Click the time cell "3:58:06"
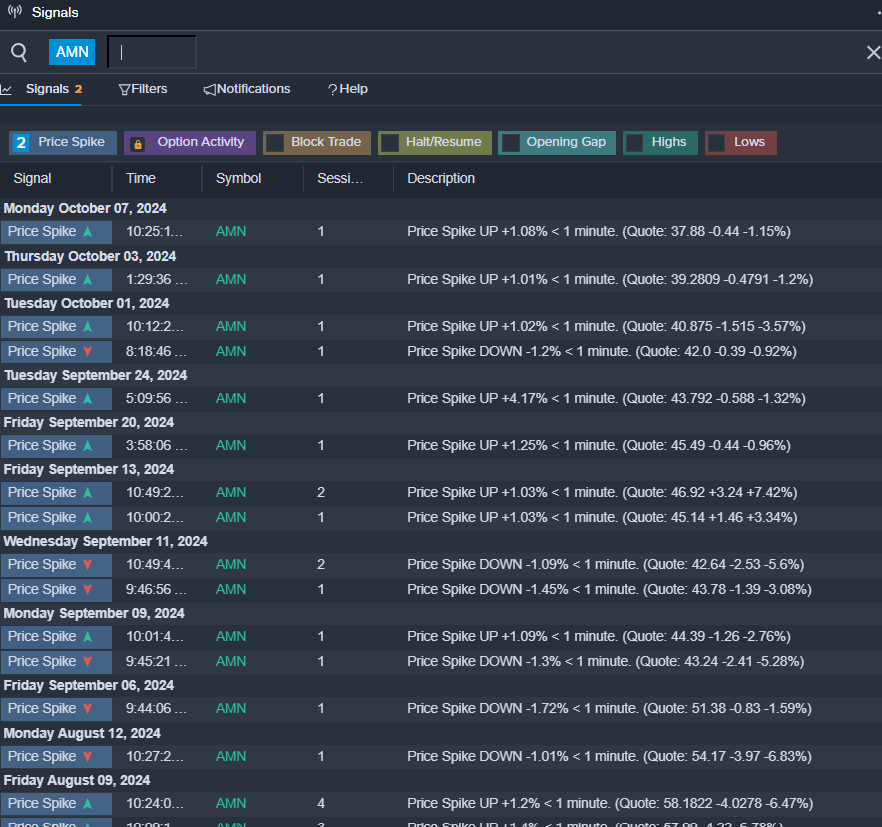The image size is (882, 827). tap(156, 446)
